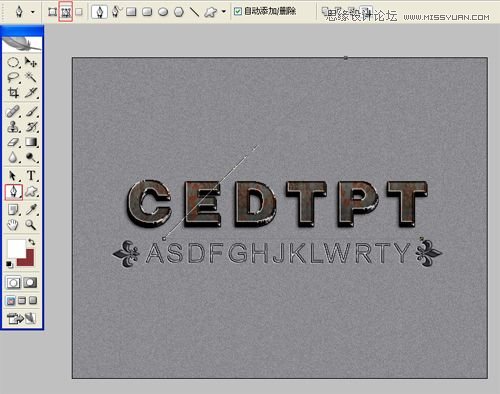Set Full Screen Mode with menu bar

[x=22, y=301]
